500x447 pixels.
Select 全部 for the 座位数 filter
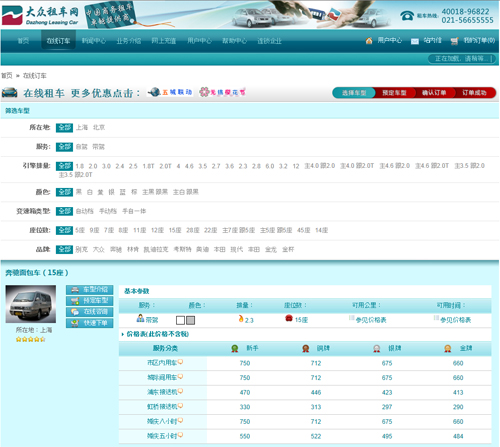pos(64,230)
